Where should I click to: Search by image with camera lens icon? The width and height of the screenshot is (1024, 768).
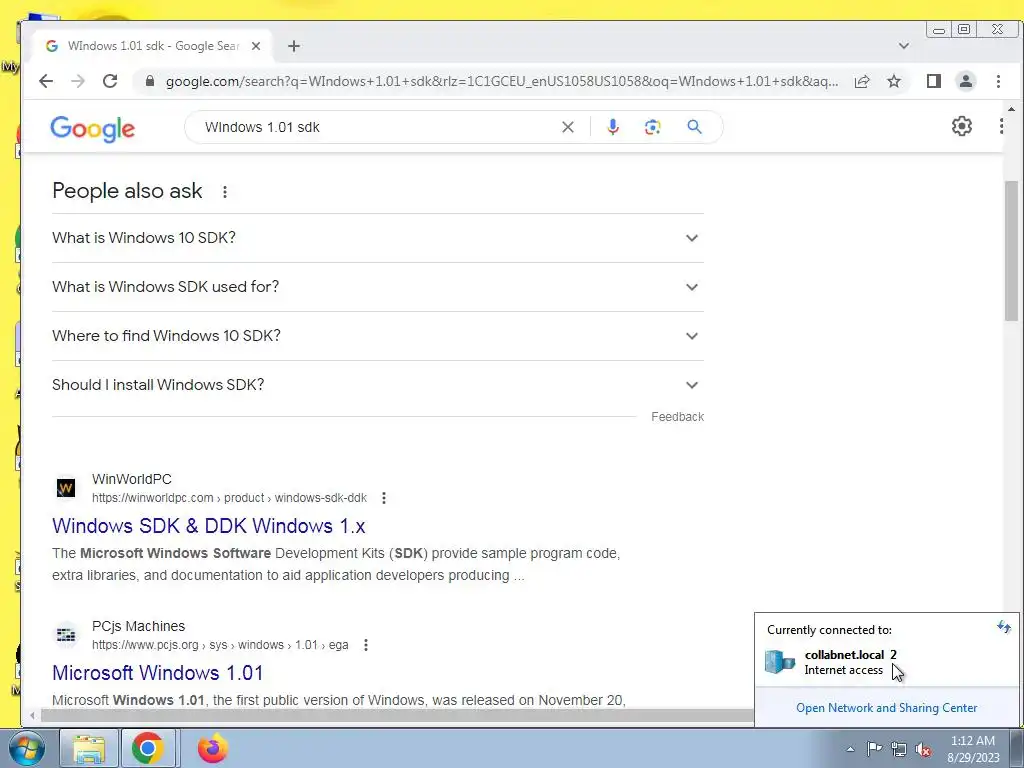click(x=652, y=127)
